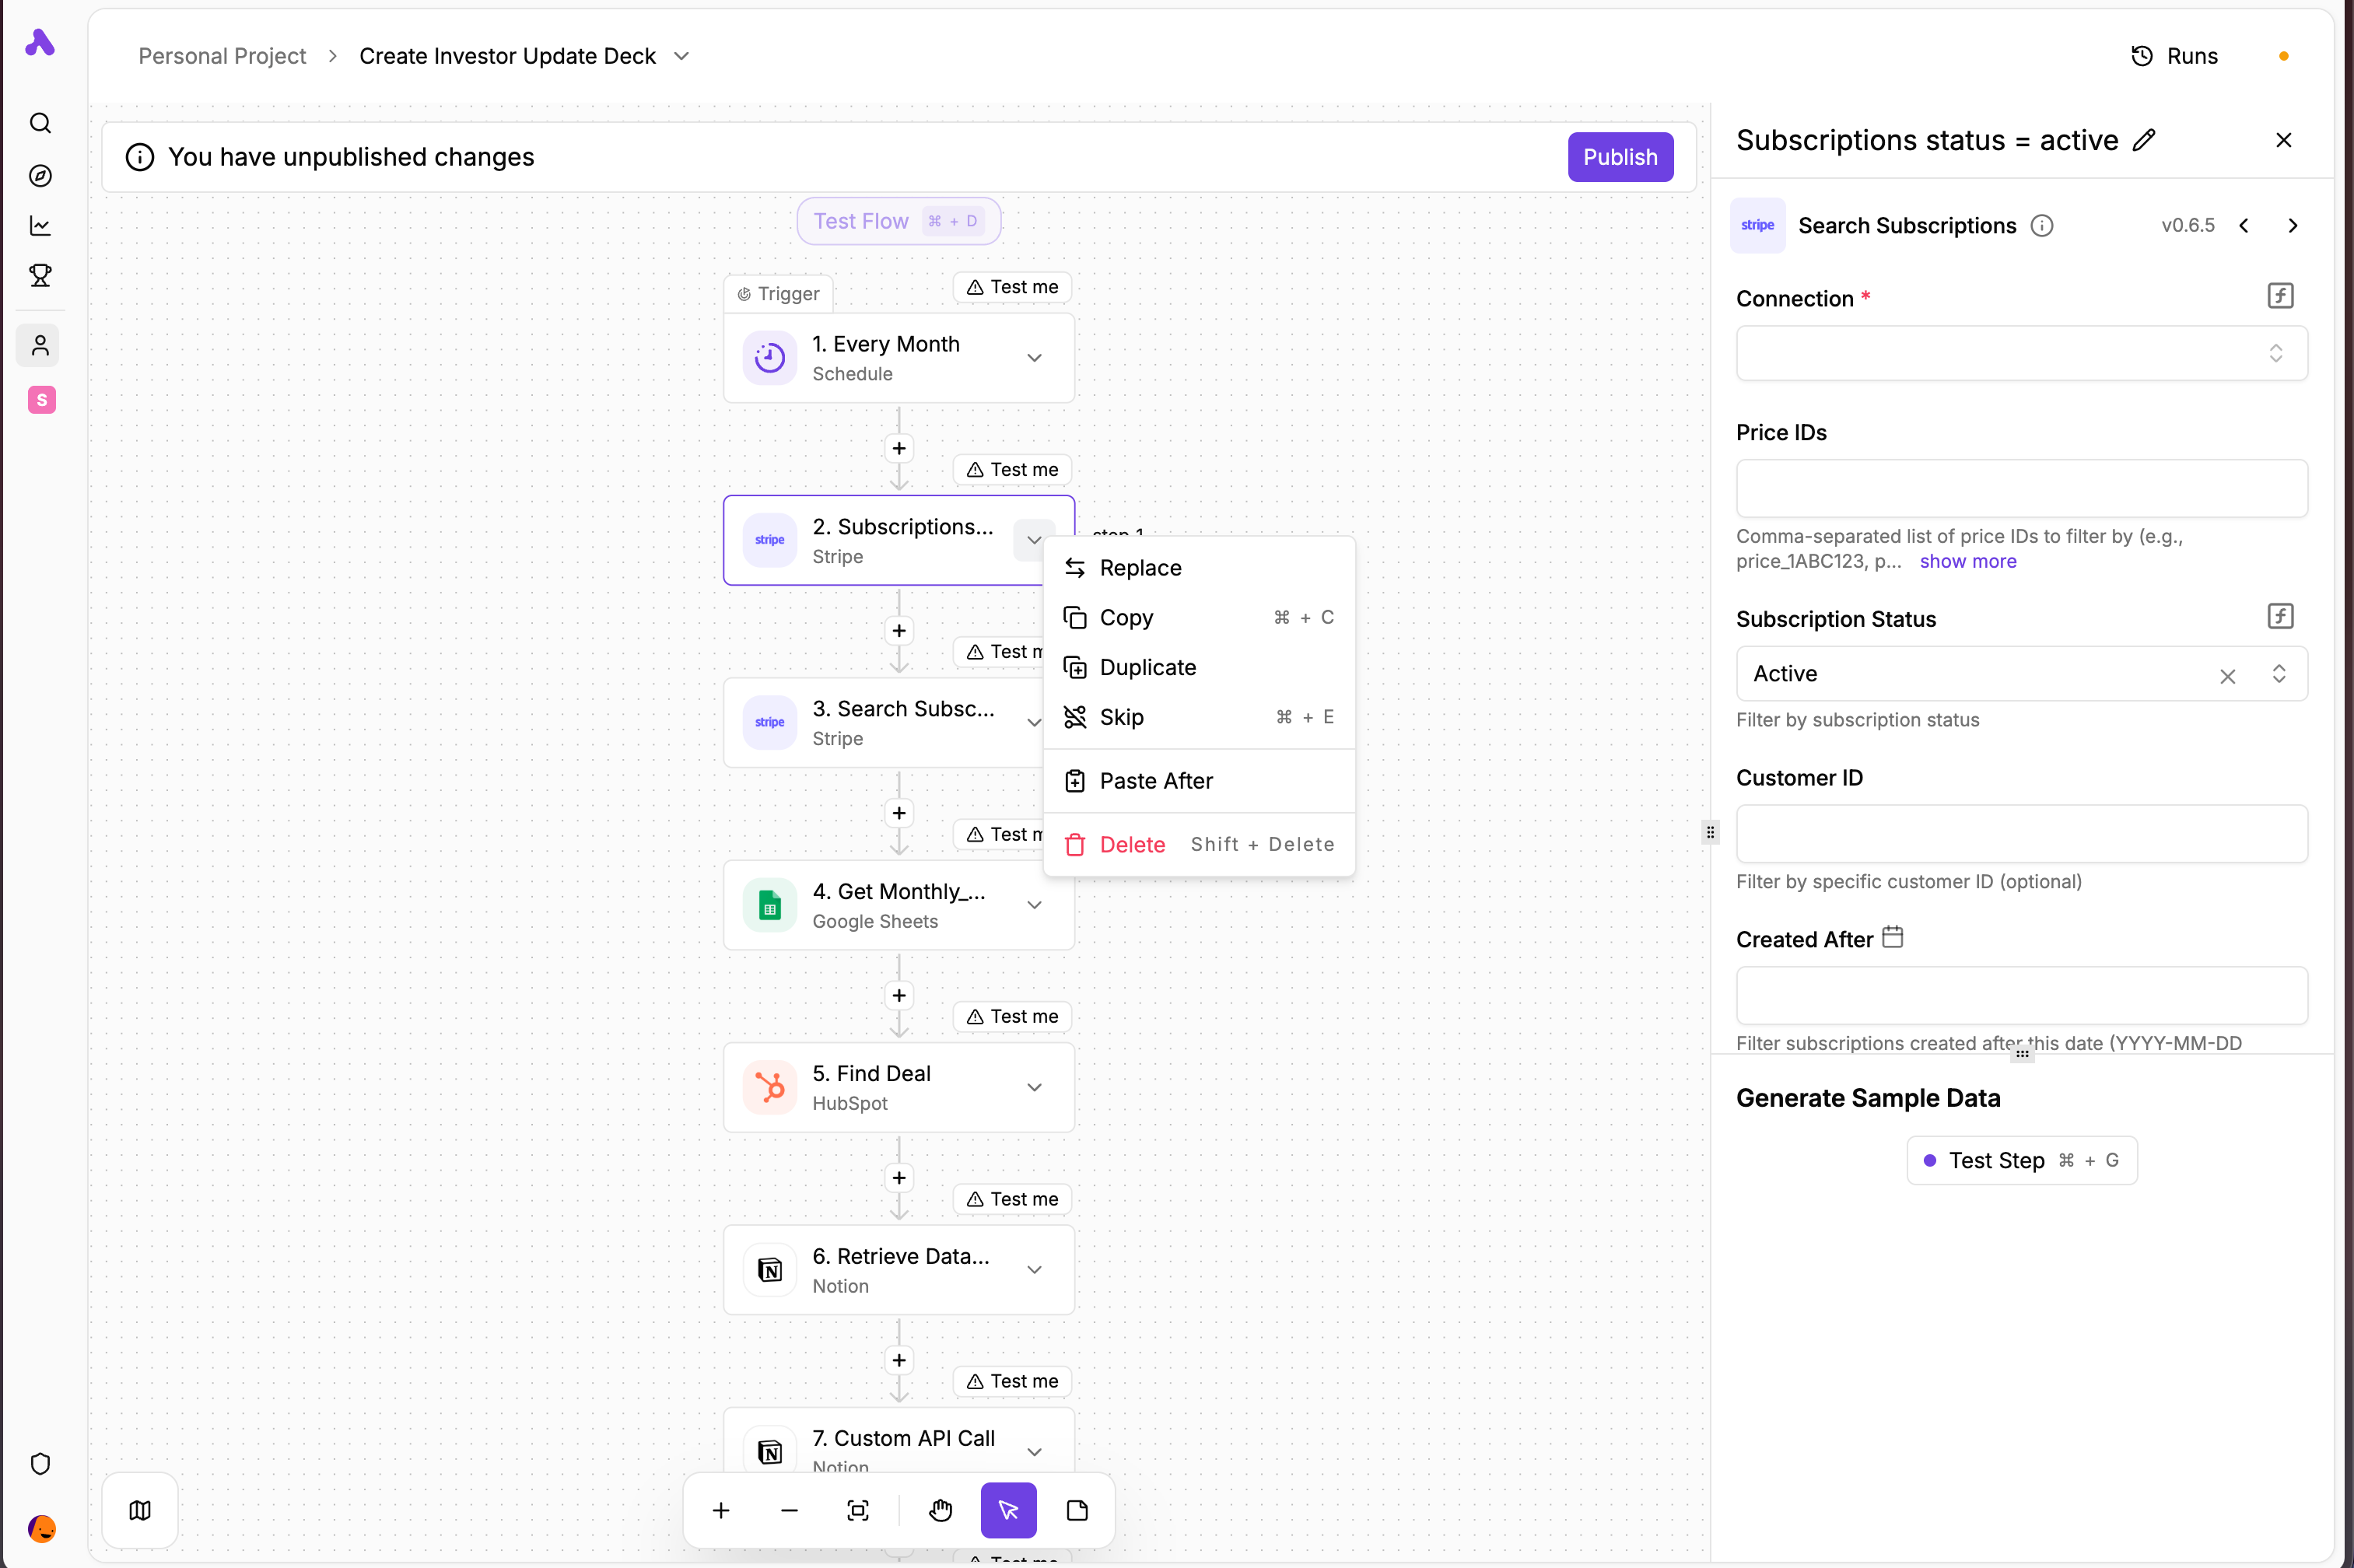Toggle dynamic value for Subscription Status
Viewport: 2354px width, 1568px height.
pyautogui.click(x=2280, y=616)
